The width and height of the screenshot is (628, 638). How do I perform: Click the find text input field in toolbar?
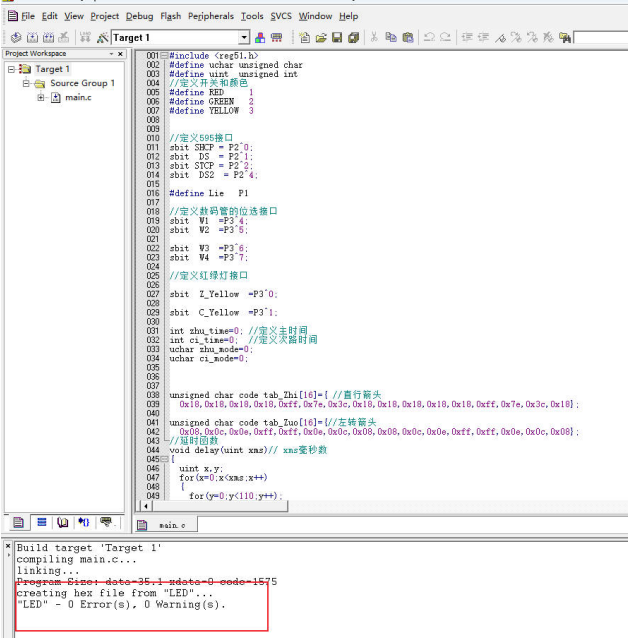601,38
